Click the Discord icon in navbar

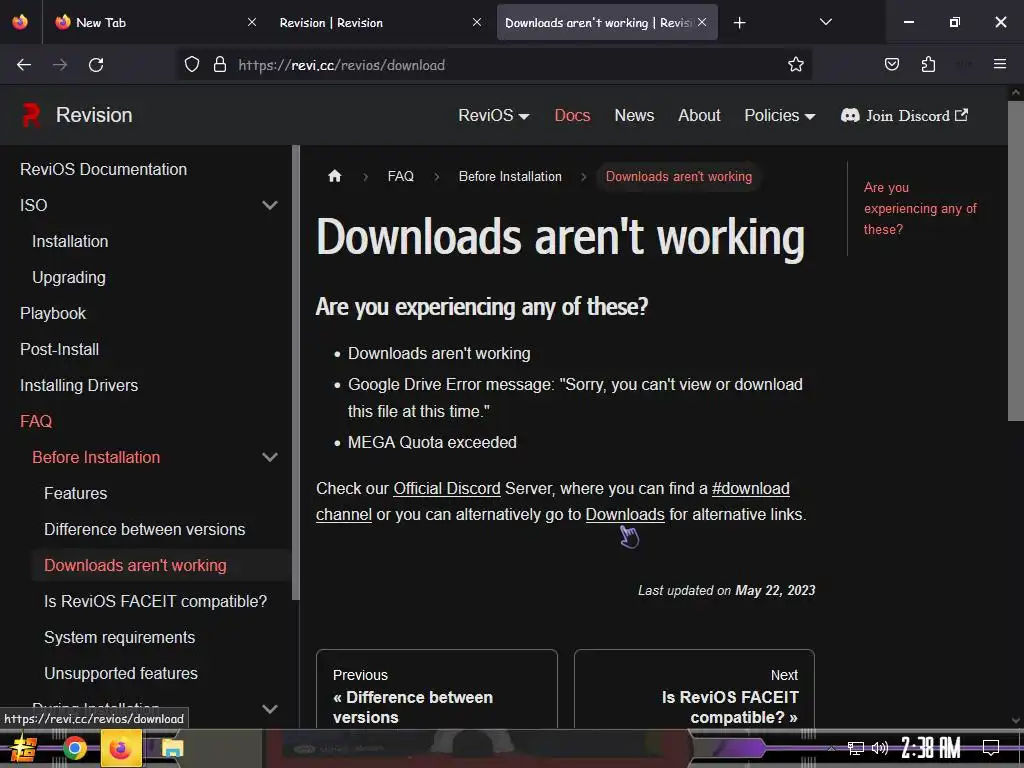point(850,116)
